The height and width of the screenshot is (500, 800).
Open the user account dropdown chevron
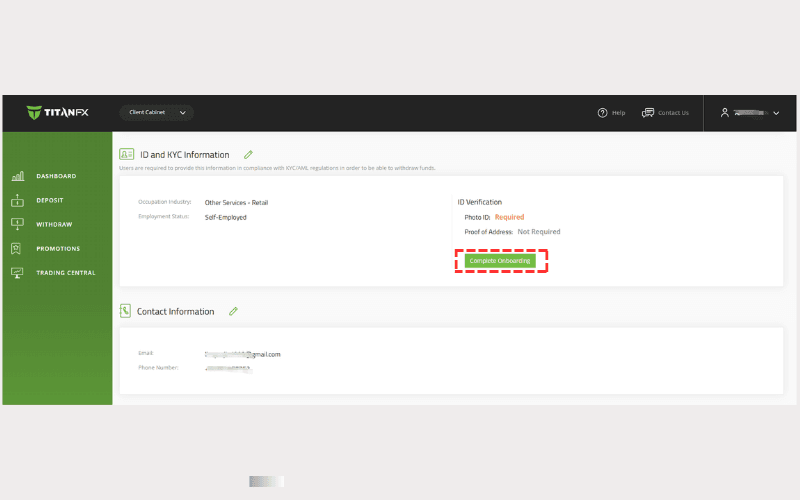(776, 113)
